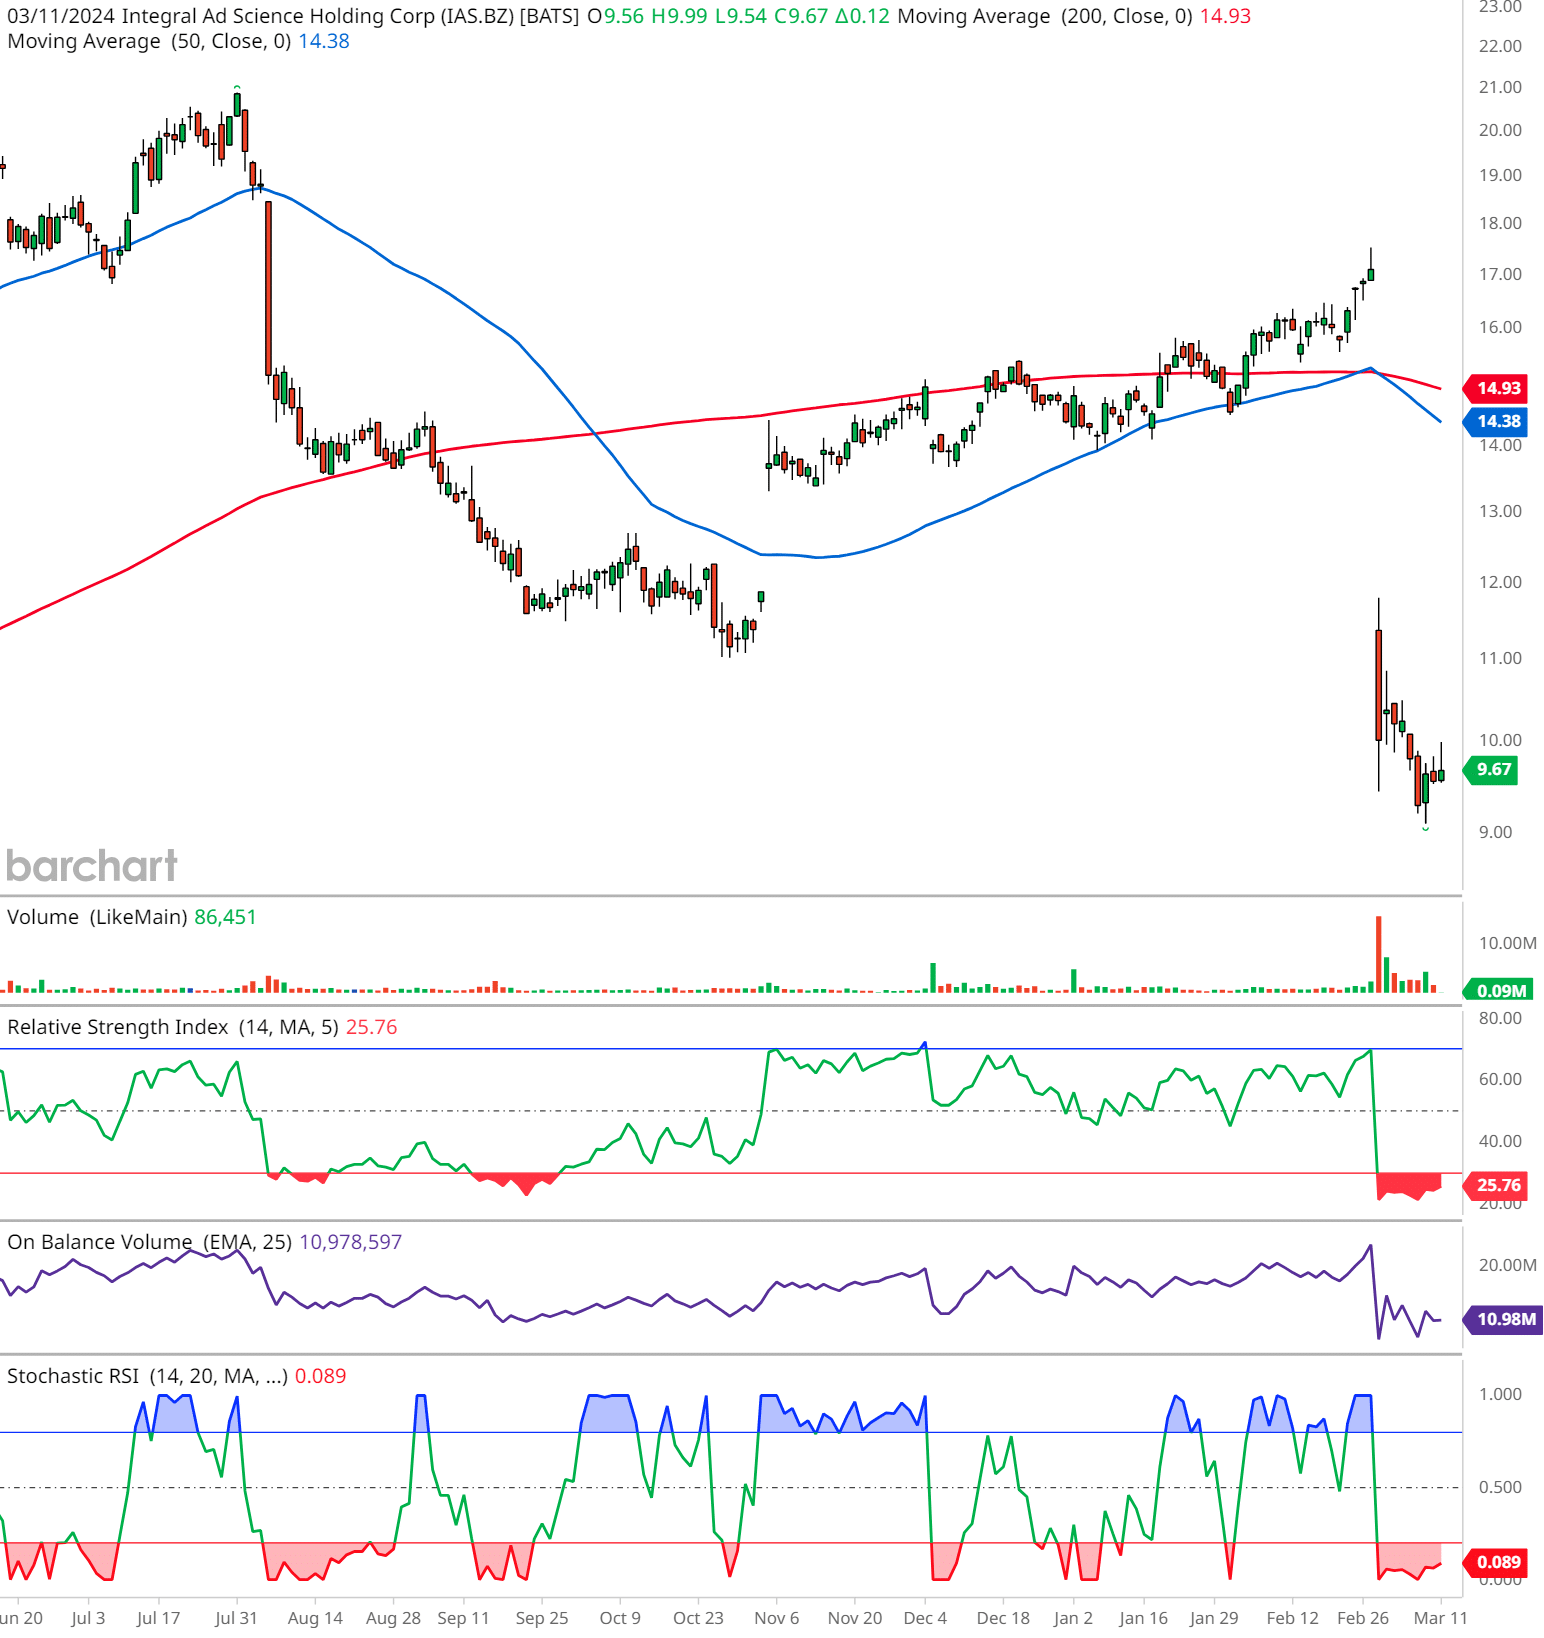Viewport: 1544px width, 1638px height.
Task: Click the 1.000 Stochastic RSI axis label
Action: coord(1500,1394)
